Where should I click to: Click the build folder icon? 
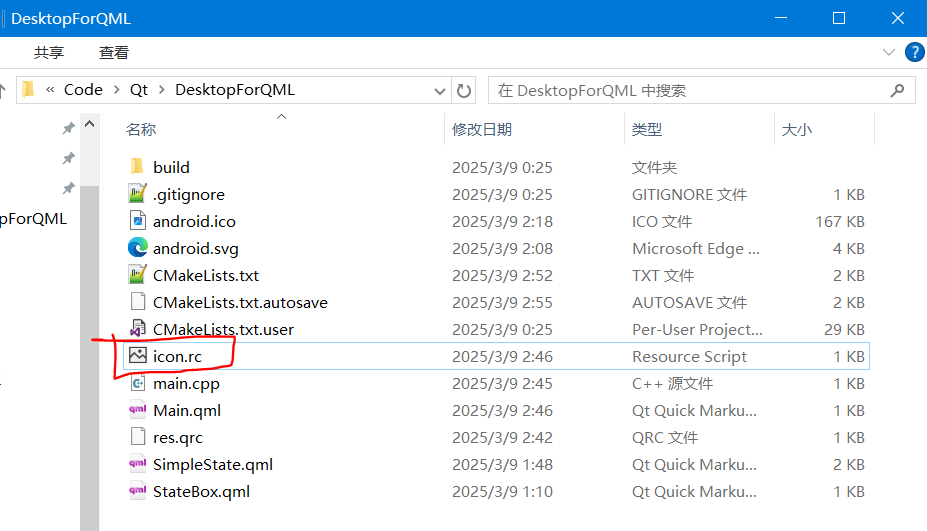[x=137, y=167]
